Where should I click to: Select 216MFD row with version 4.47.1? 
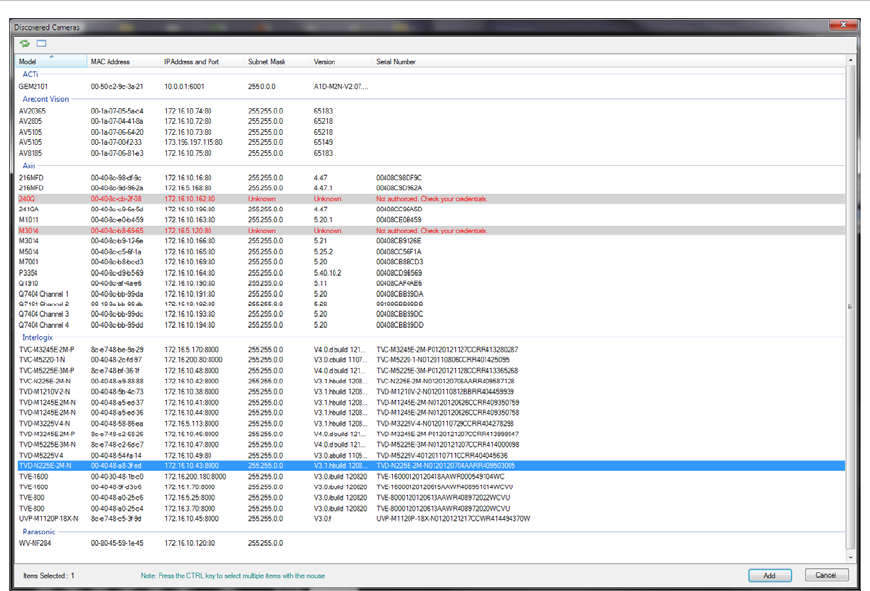coord(431,188)
